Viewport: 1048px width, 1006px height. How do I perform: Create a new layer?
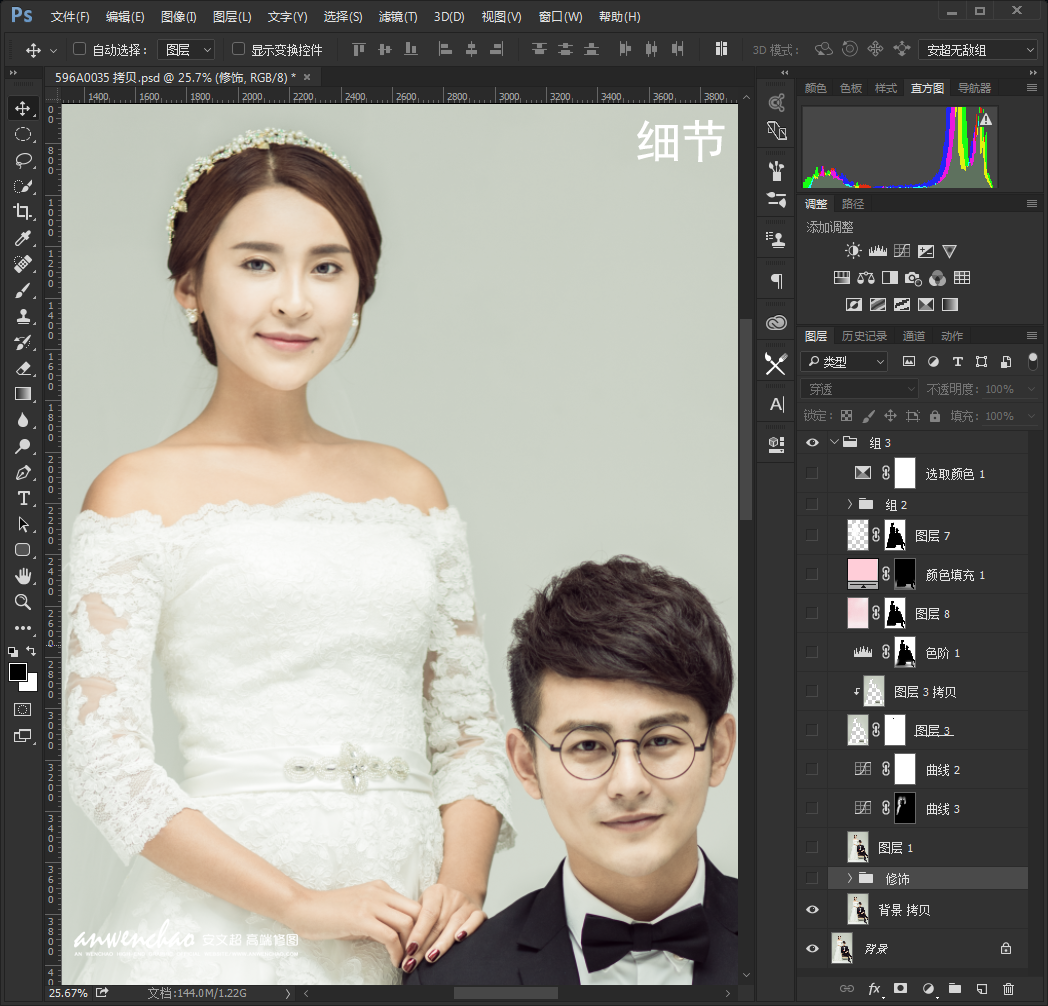pyautogui.click(x=981, y=989)
